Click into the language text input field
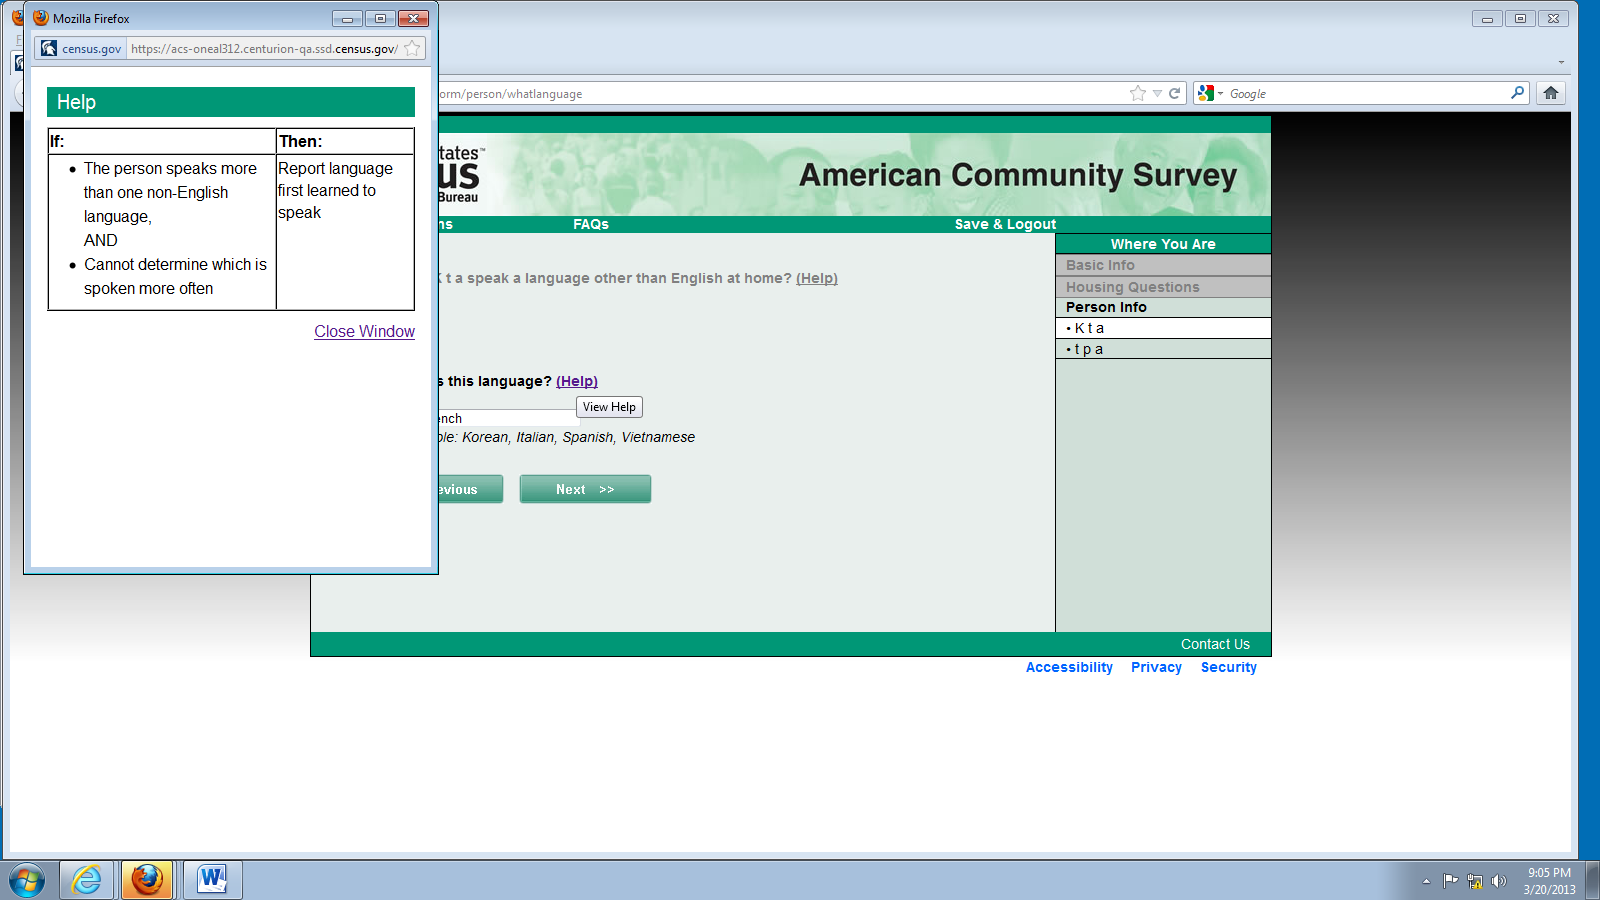 pyautogui.click(x=507, y=418)
